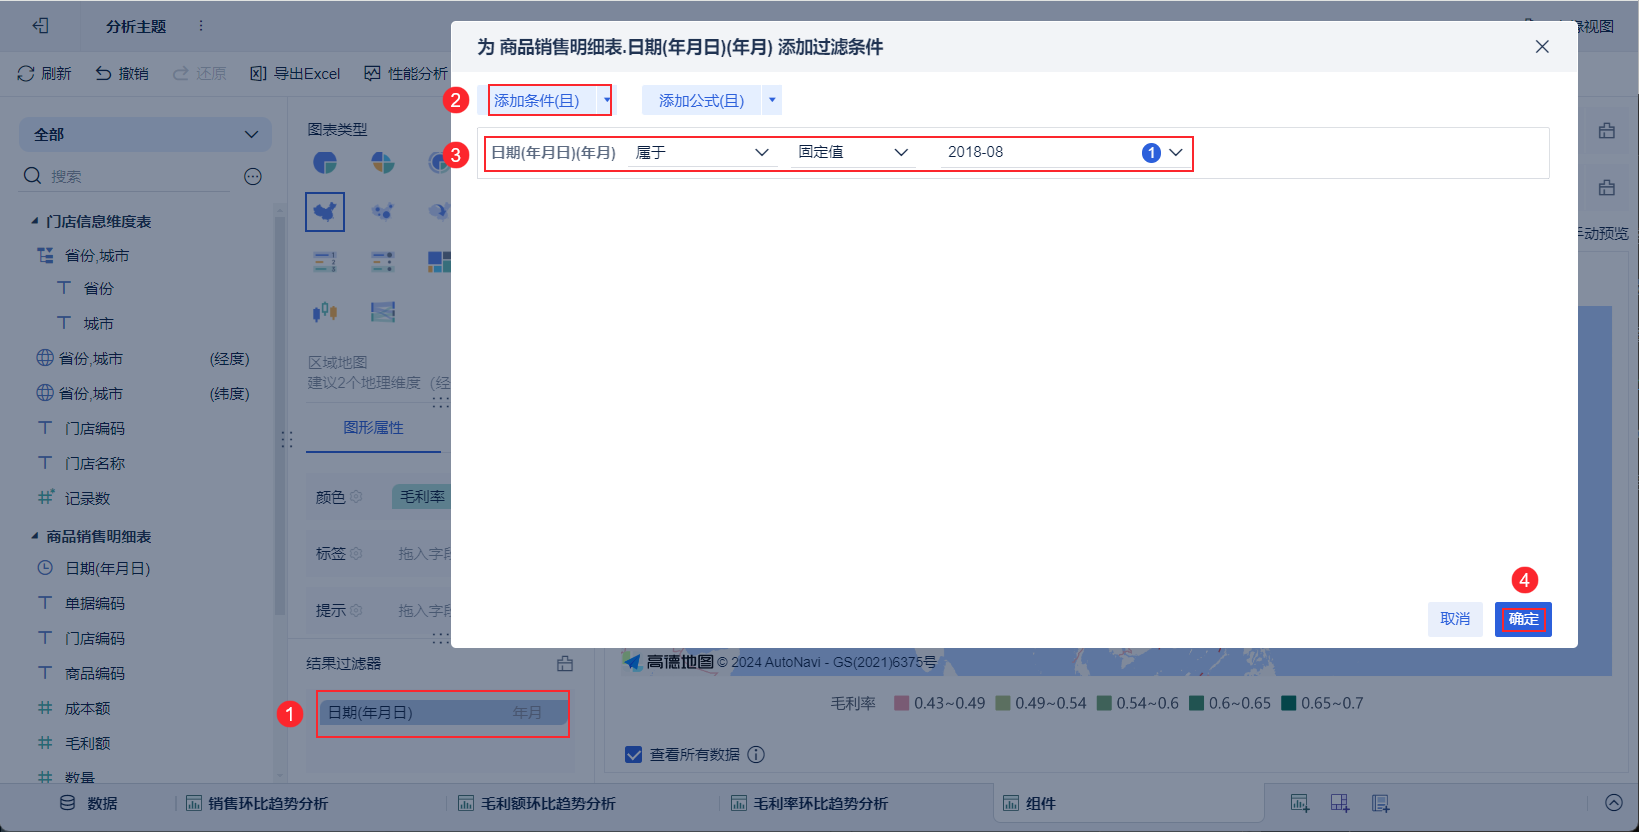Choose the rose chart type icon

(x=383, y=162)
